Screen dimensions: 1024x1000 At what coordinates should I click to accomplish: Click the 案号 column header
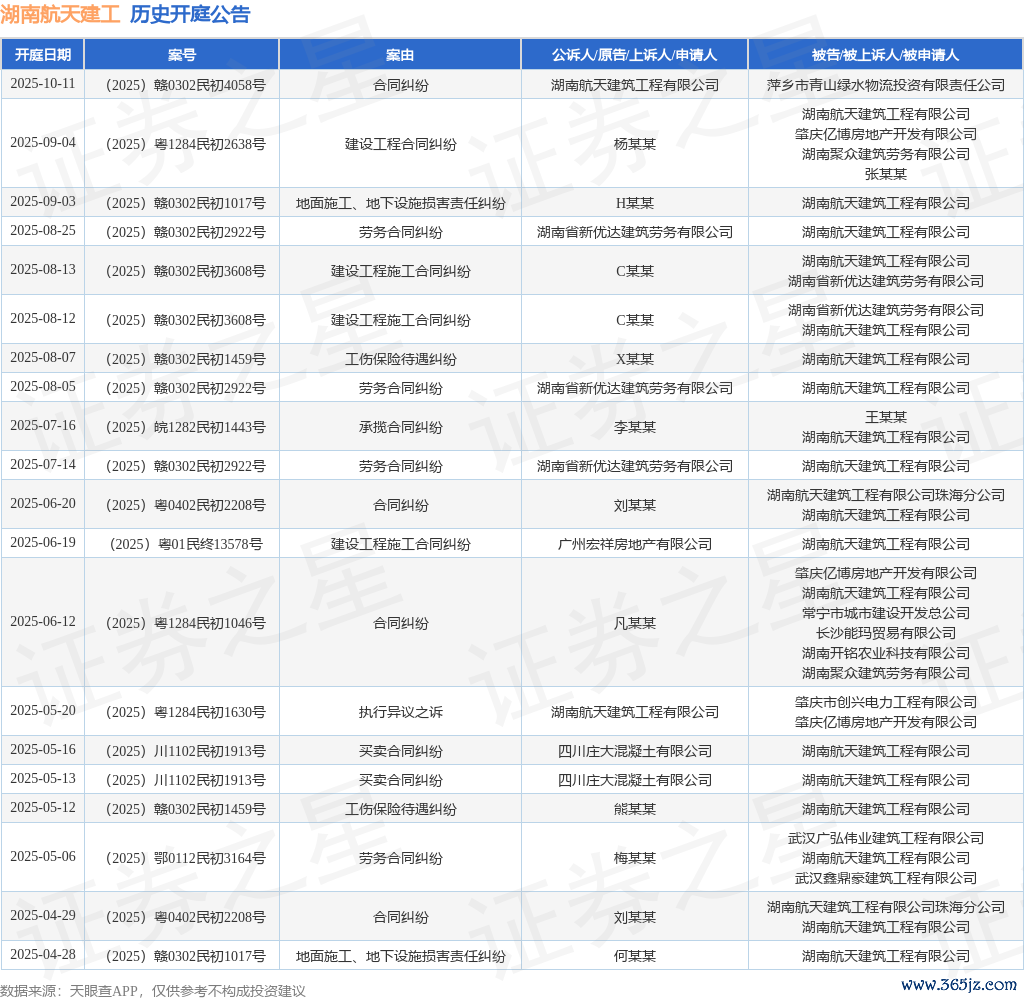tap(182, 55)
